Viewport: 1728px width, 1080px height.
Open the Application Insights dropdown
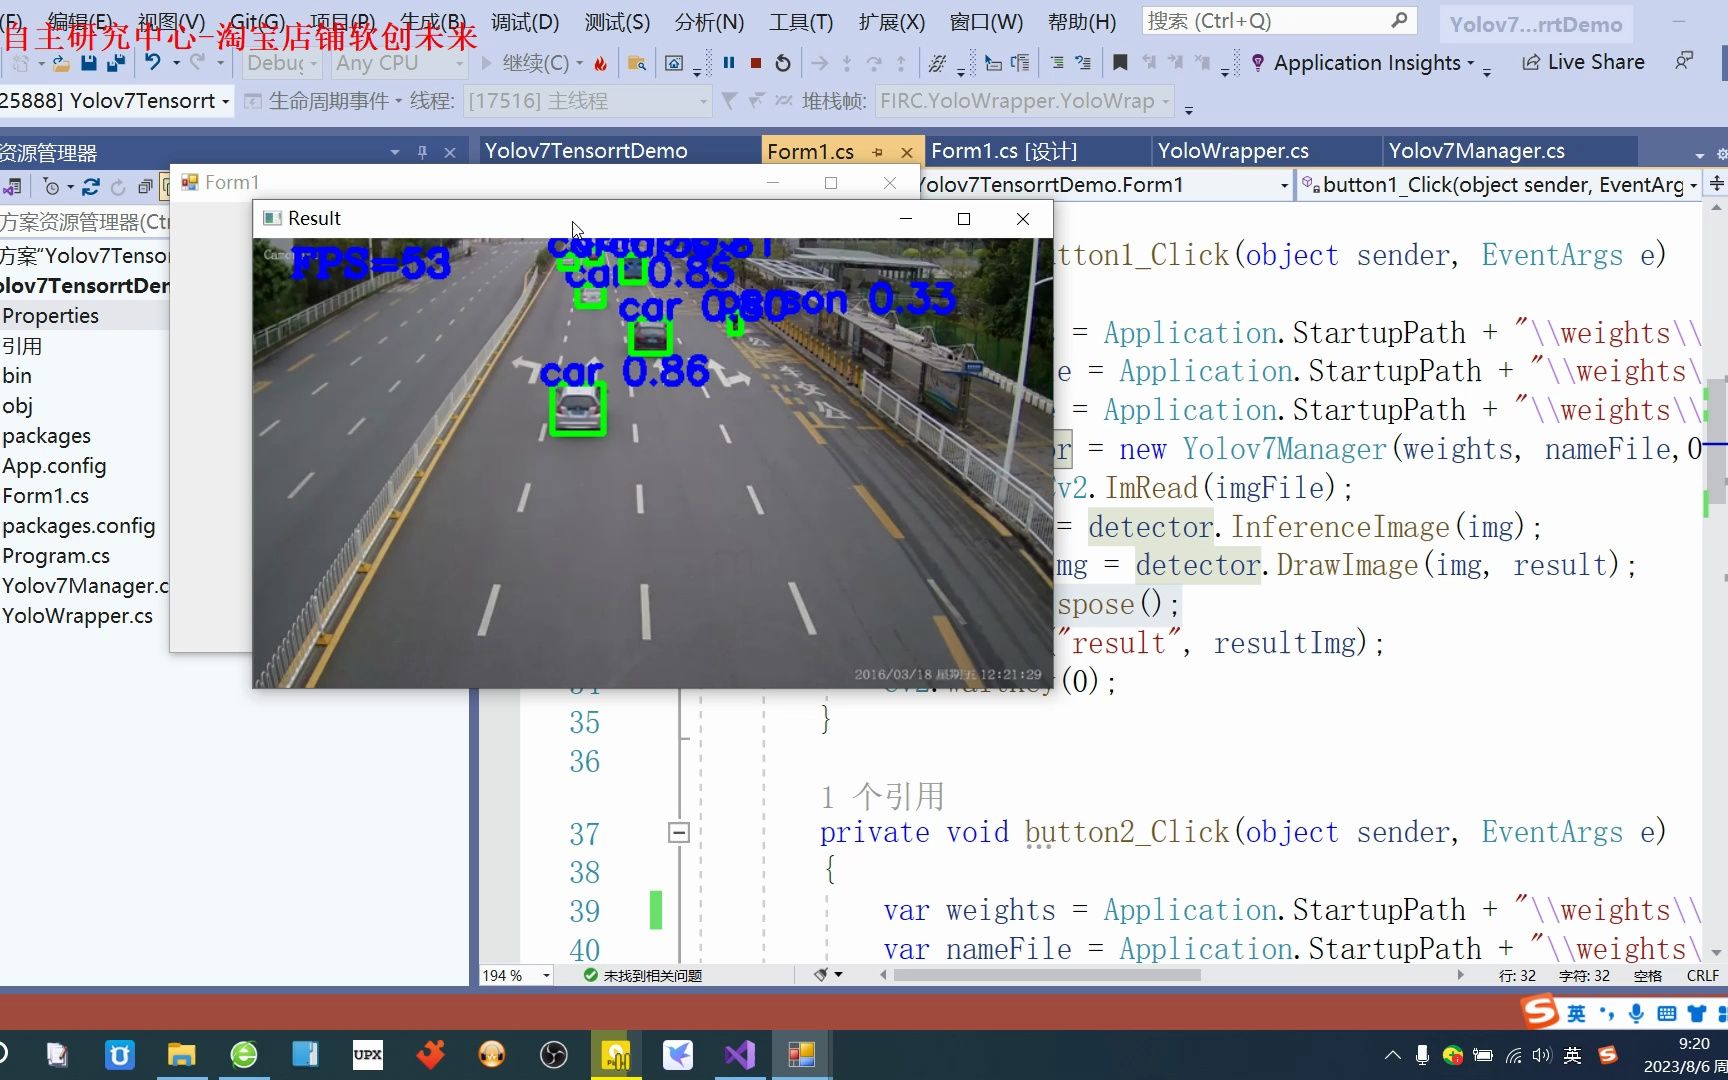[1368, 62]
